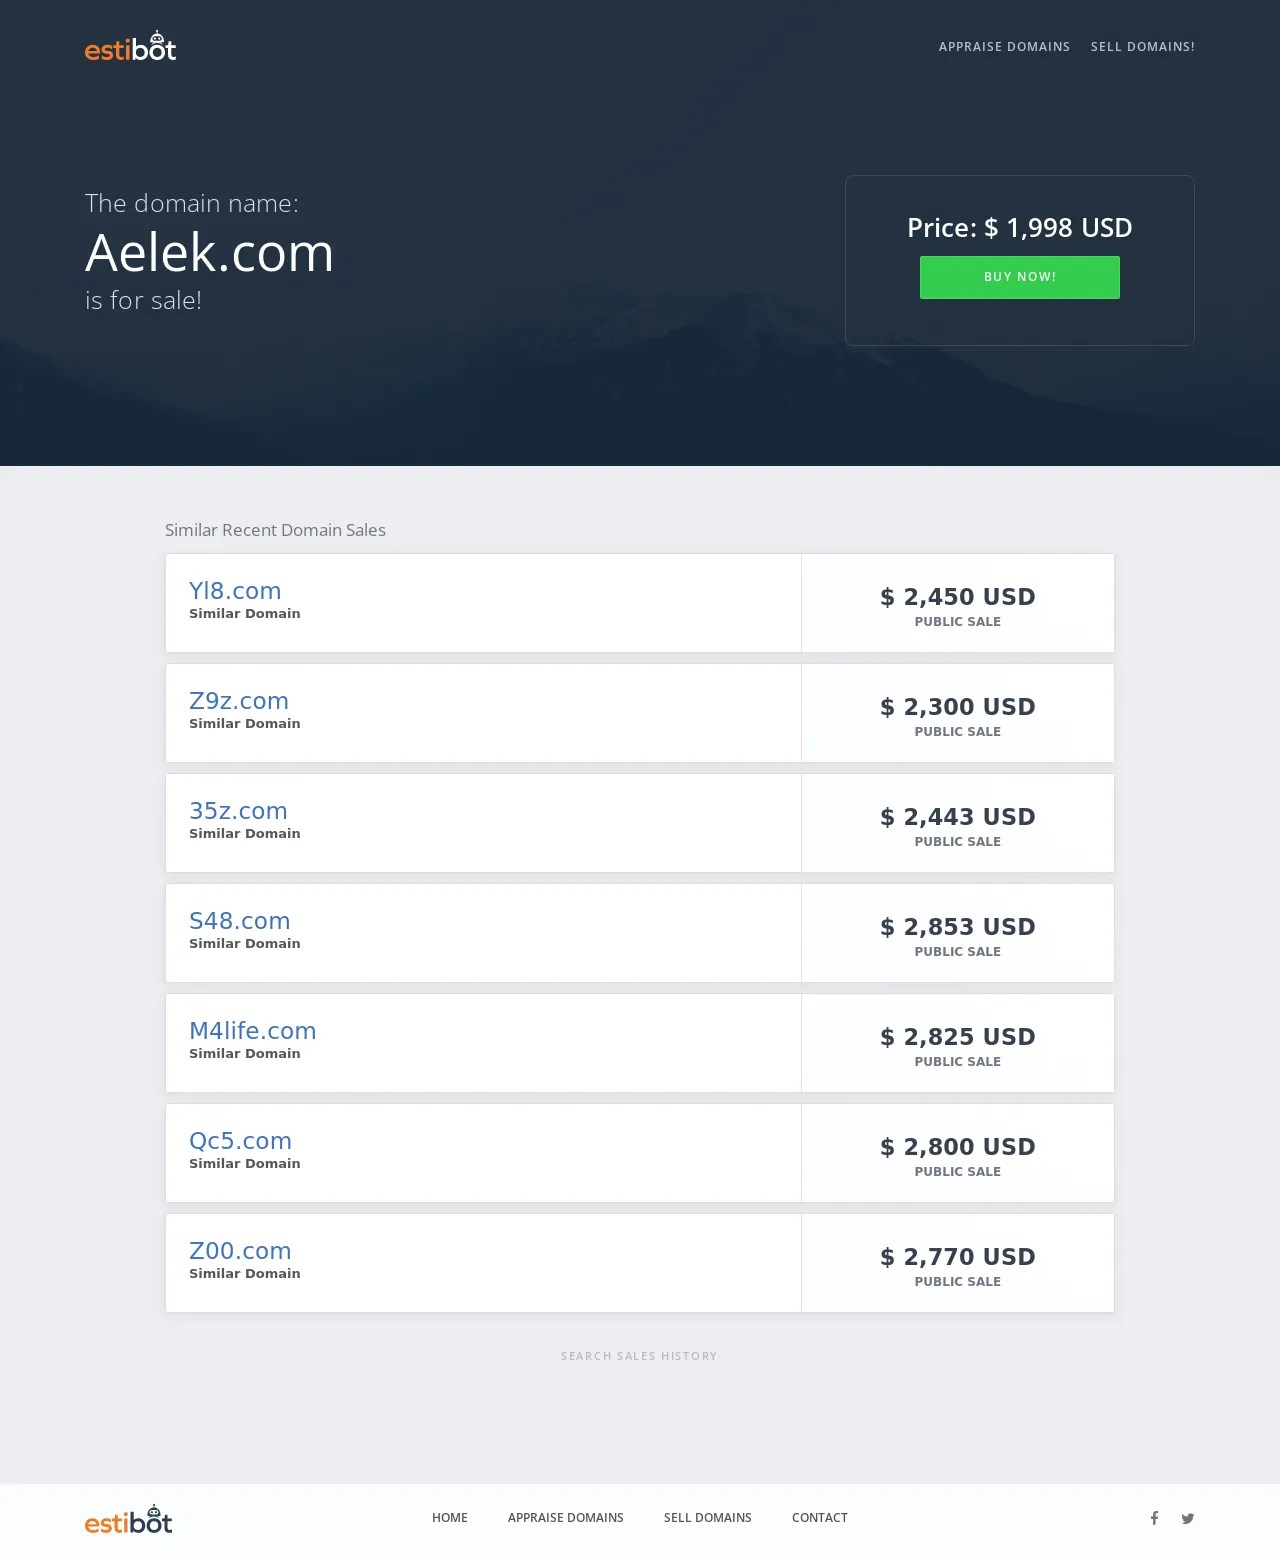This screenshot has height=1553, width=1280.
Task: Click the green Buy Now! button
Action: click(1020, 277)
